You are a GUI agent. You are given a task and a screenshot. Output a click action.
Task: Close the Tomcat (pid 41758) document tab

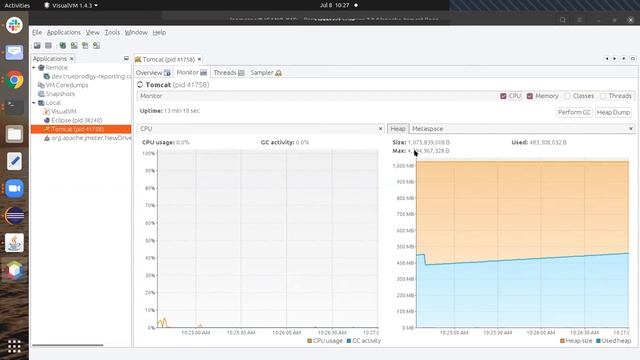[x=199, y=60]
